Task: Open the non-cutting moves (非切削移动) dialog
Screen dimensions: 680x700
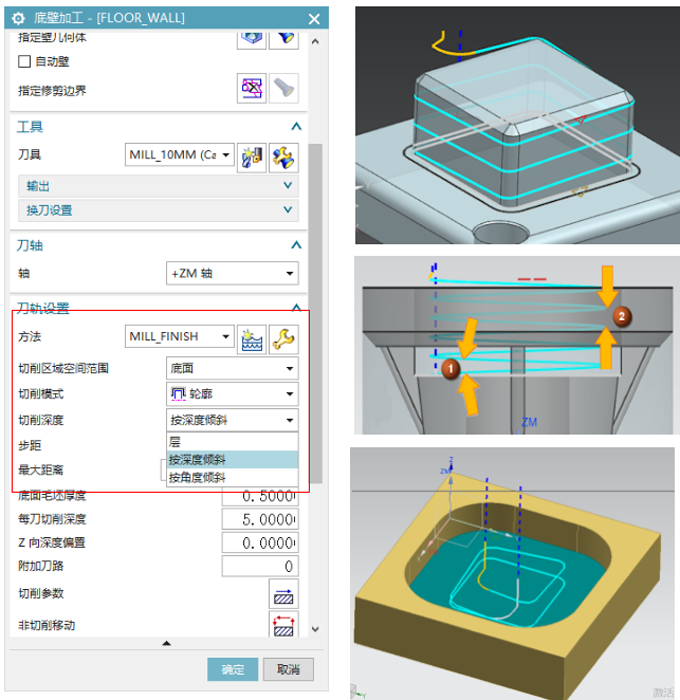Action: click(x=284, y=626)
